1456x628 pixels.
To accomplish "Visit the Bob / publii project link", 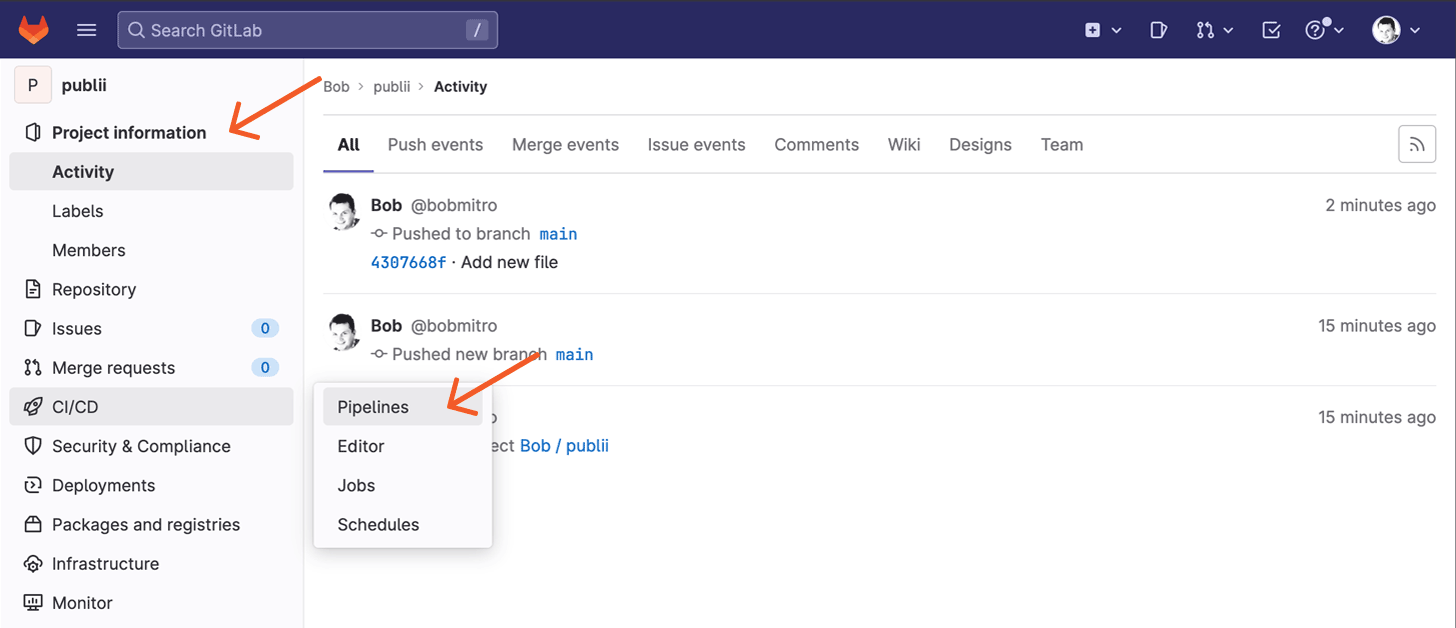I will [x=564, y=445].
